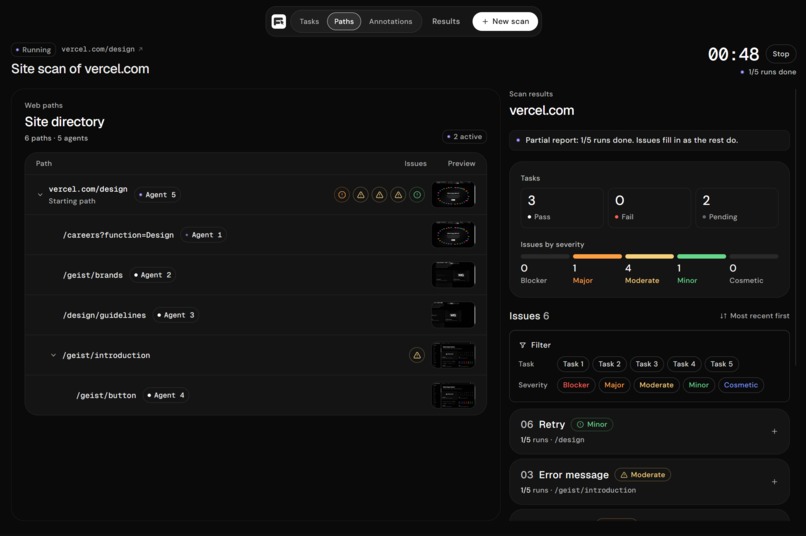This screenshot has height=536, width=806.
Task: Click the Minor badge on issue 06
Action: [x=592, y=424]
